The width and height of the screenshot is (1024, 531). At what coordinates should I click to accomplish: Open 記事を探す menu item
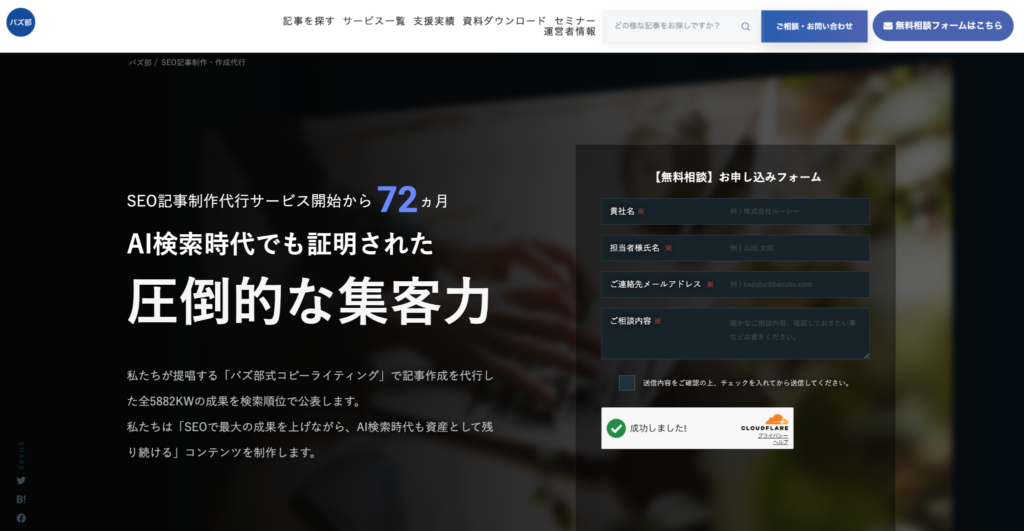click(309, 21)
